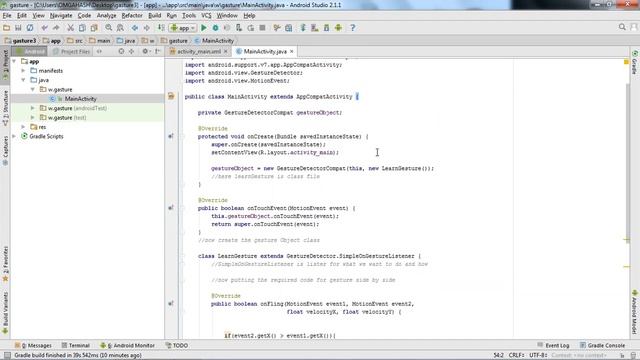Expand the res folder arrow
This screenshot has width=640, height=360.
24,127
